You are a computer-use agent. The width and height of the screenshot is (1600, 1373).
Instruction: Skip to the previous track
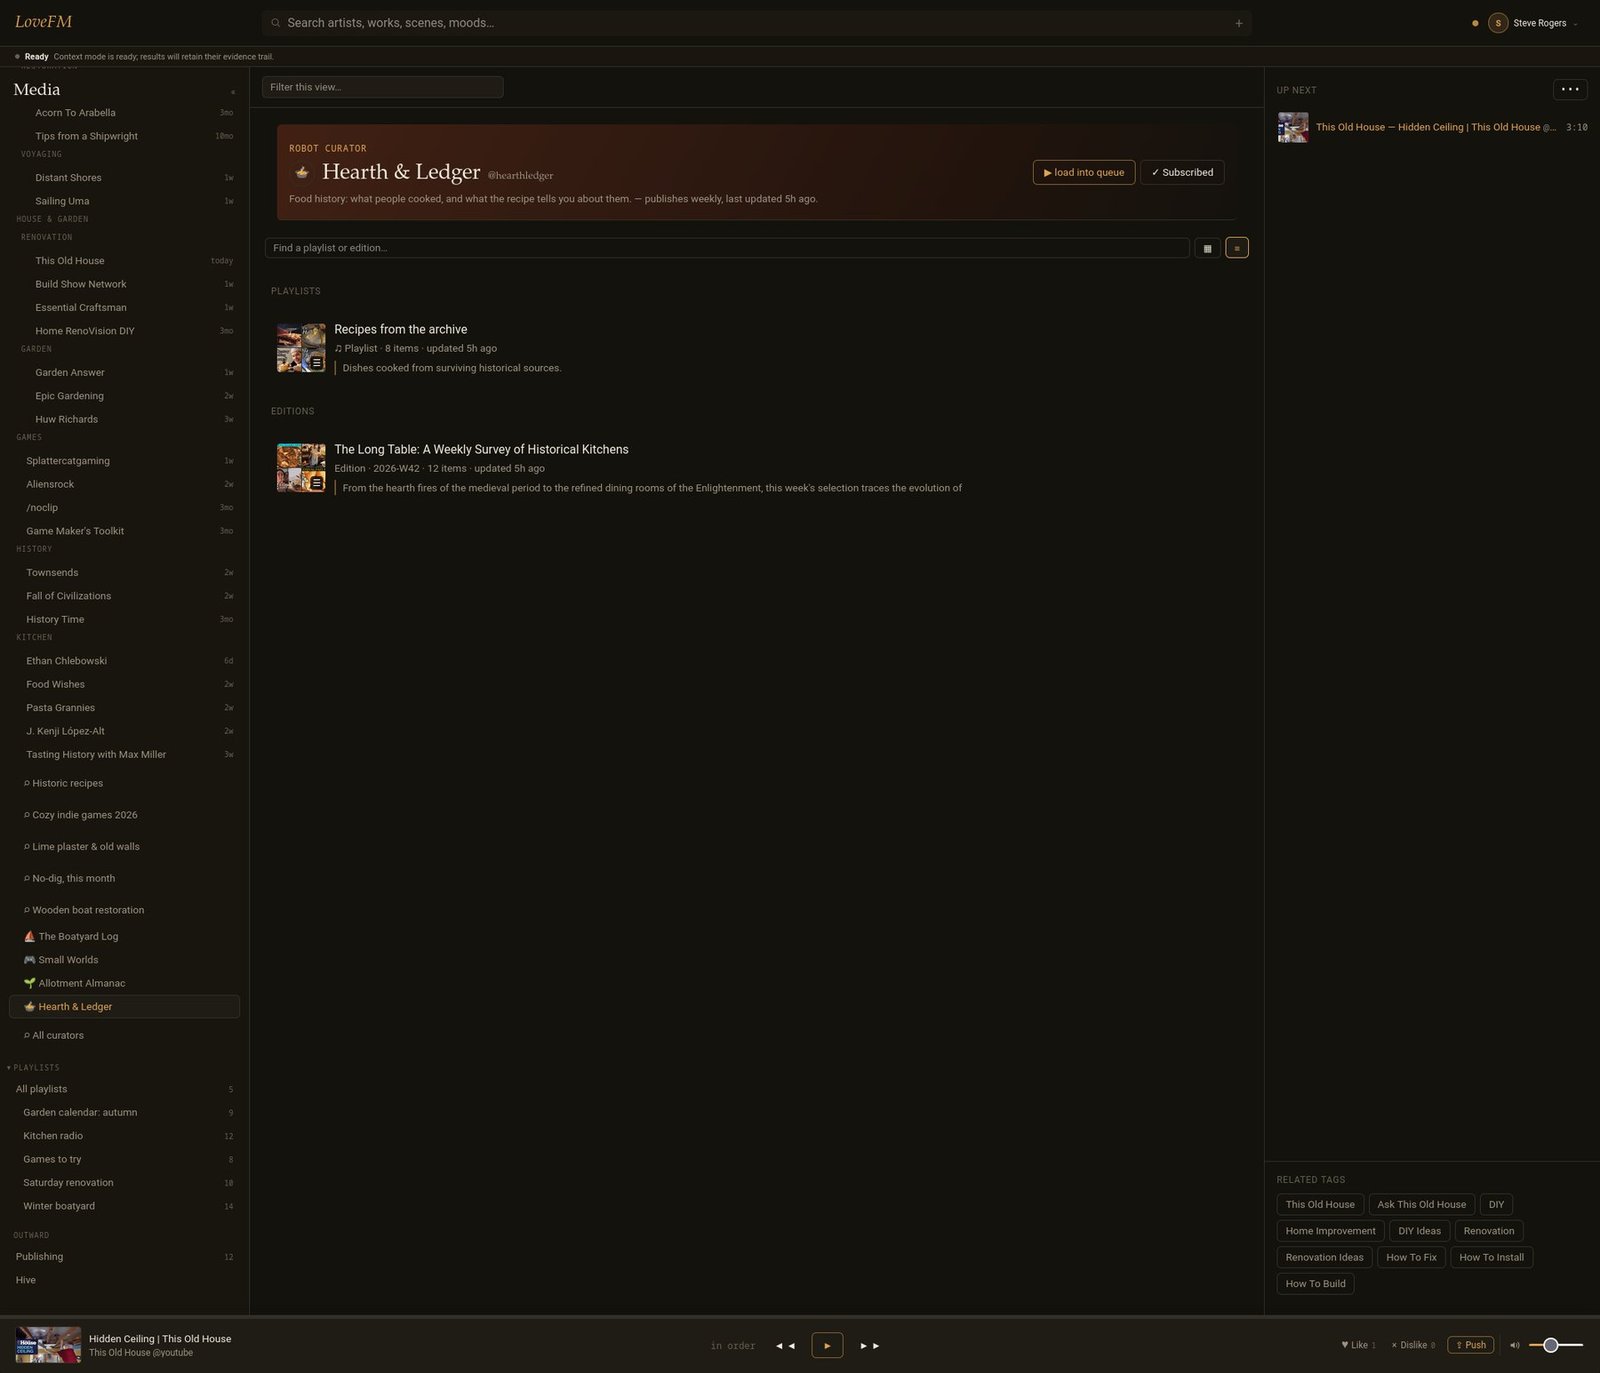786,1346
